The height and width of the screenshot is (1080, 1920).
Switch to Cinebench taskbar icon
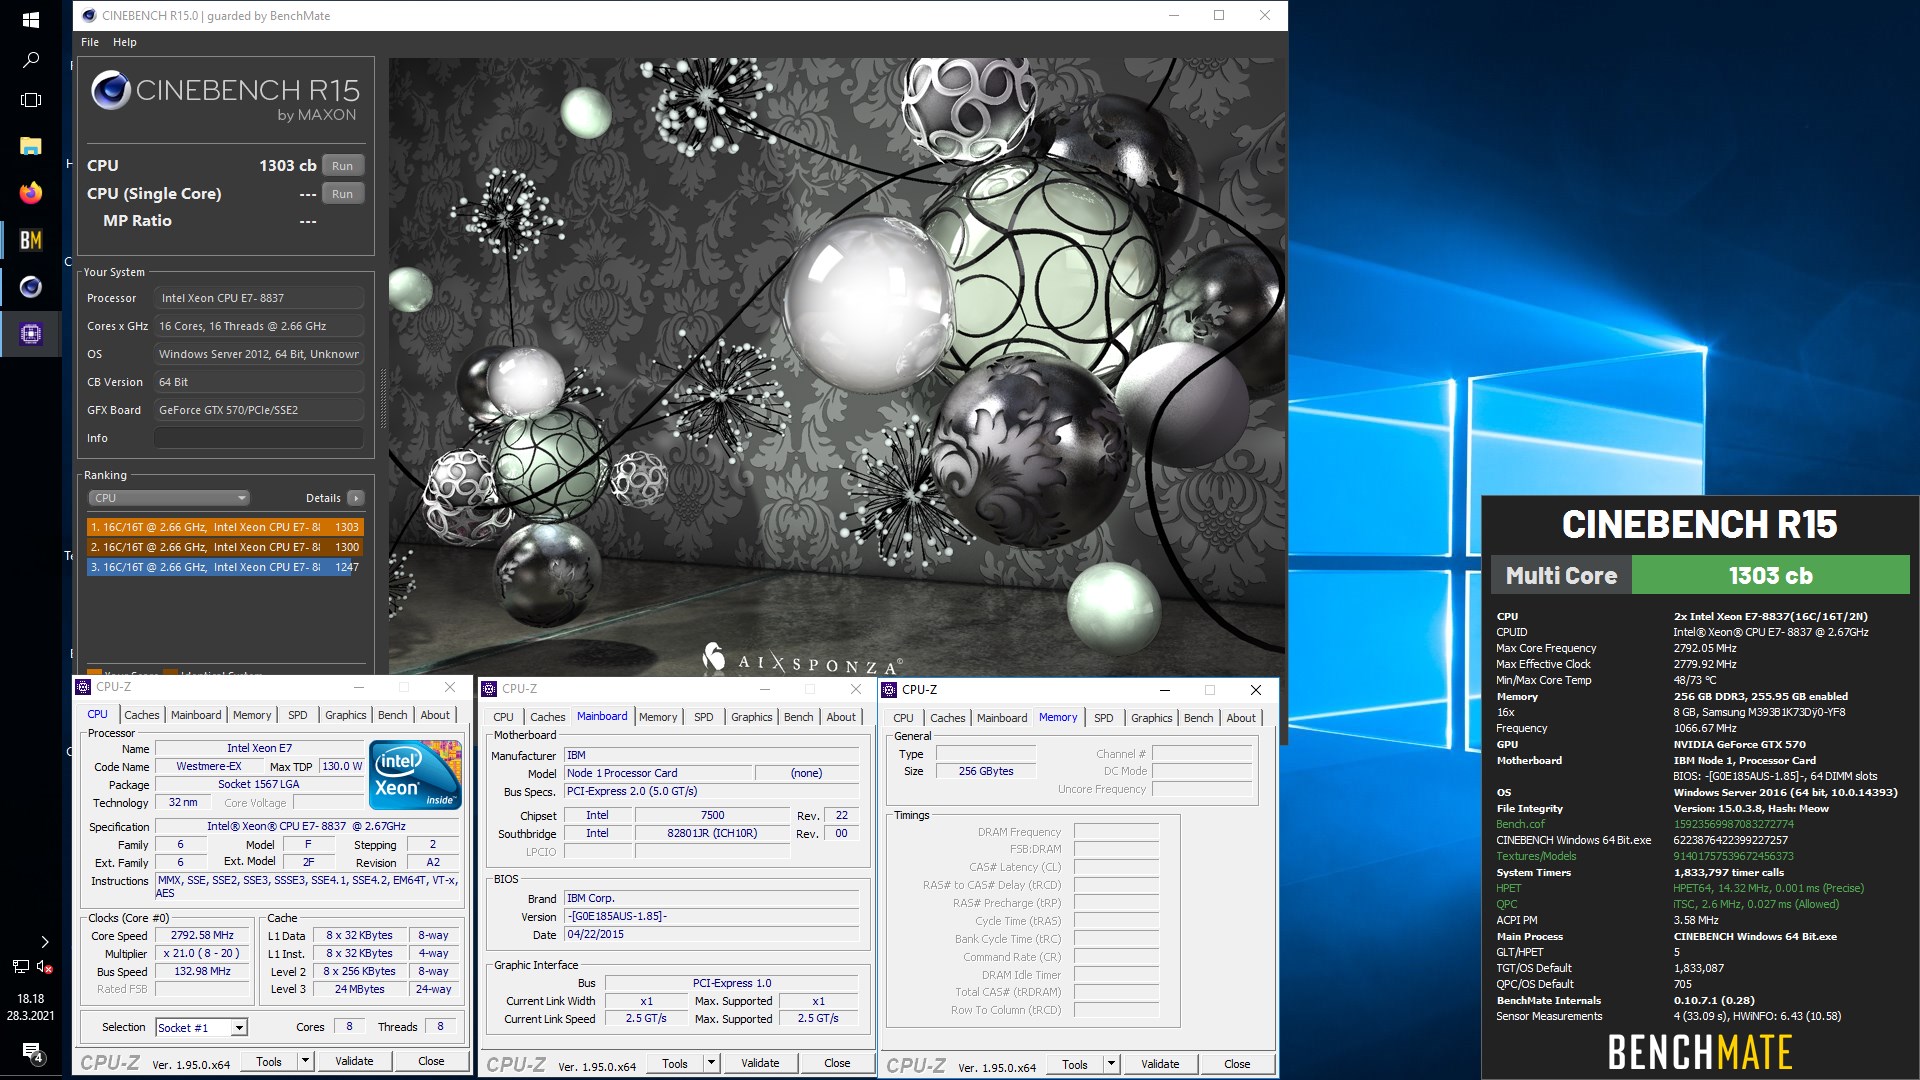(x=30, y=287)
